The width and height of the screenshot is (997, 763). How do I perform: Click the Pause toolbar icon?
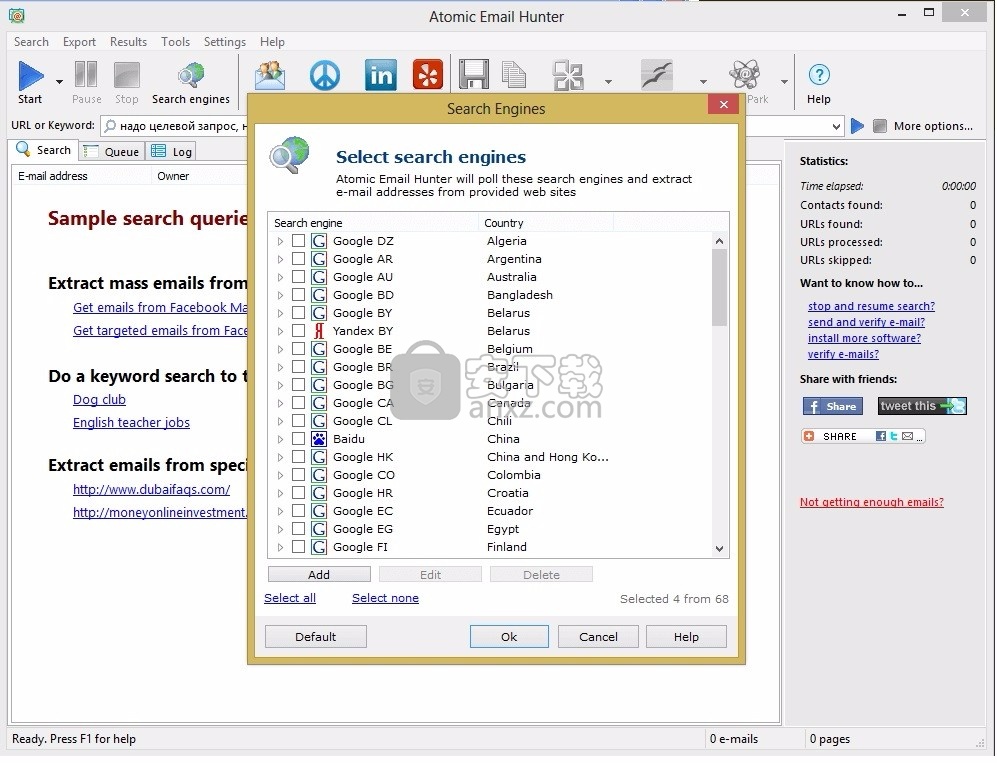click(86, 75)
